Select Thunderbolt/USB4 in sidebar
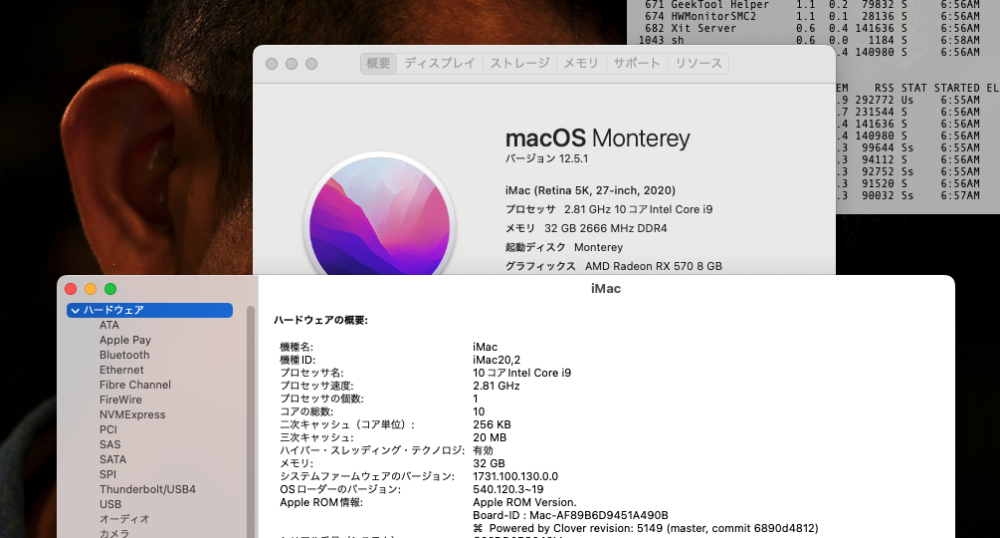The width and height of the screenshot is (1000, 538). coord(147,489)
